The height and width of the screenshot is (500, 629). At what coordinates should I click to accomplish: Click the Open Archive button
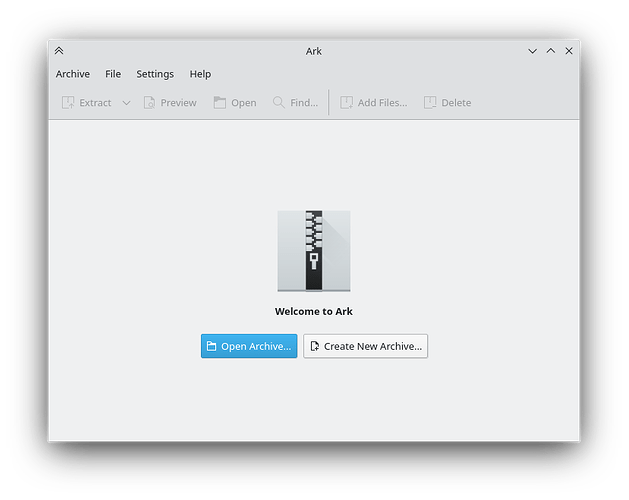[249, 346]
